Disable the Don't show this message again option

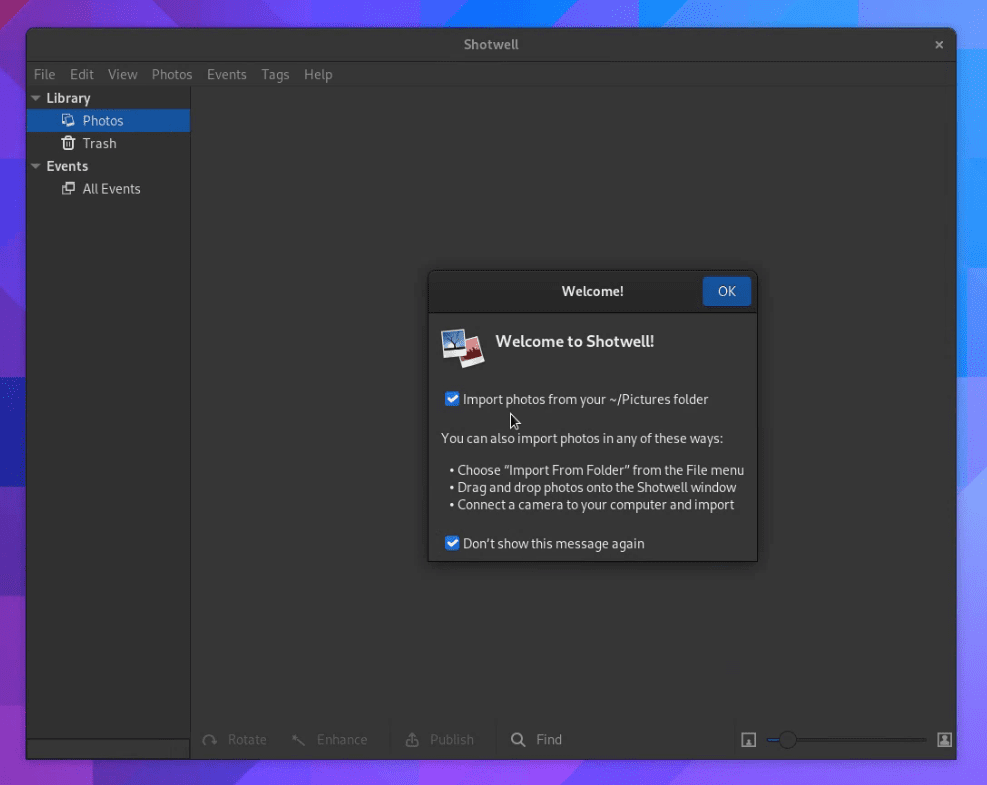click(452, 543)
